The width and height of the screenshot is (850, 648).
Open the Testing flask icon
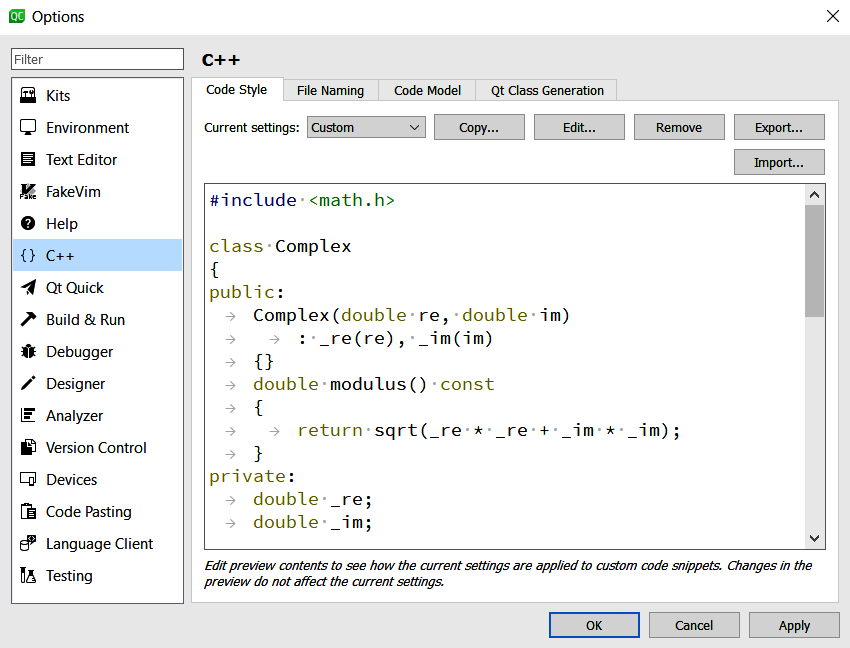(x=28, y=576)
